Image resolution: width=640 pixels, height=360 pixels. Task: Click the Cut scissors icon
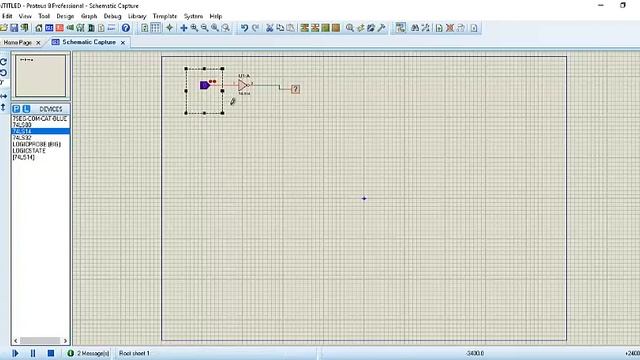(x=270, y=28)
